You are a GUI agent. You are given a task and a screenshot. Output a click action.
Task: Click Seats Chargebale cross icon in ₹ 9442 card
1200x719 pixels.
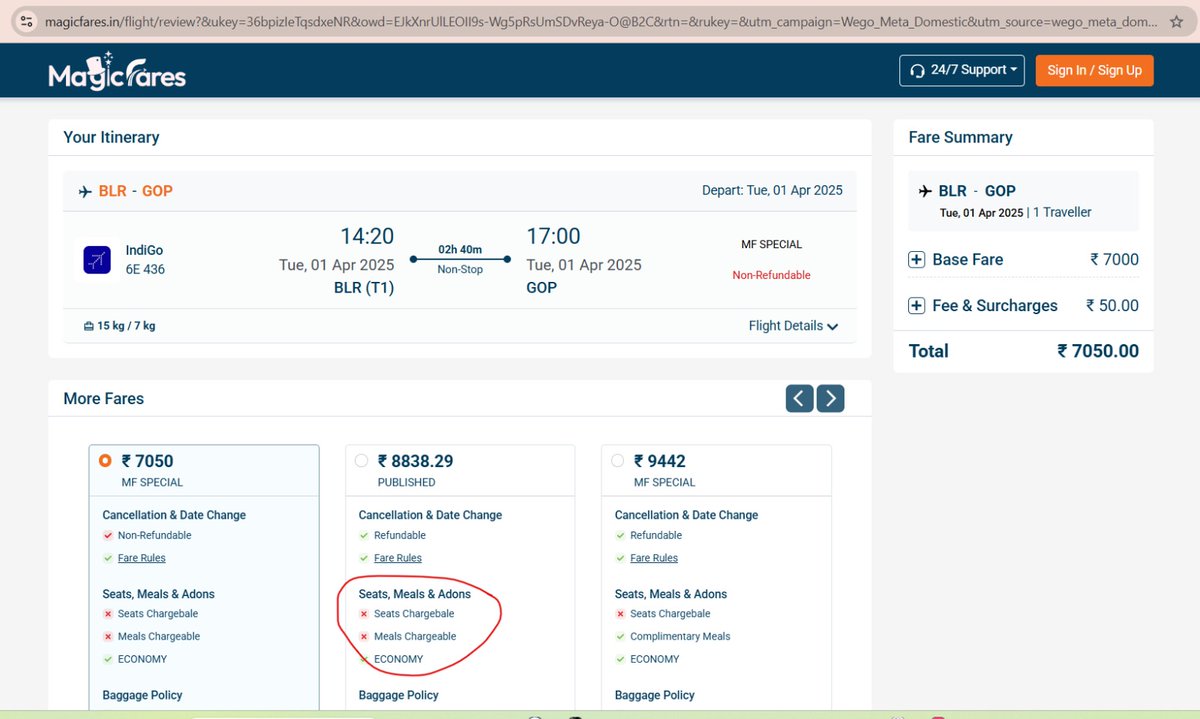620,614
